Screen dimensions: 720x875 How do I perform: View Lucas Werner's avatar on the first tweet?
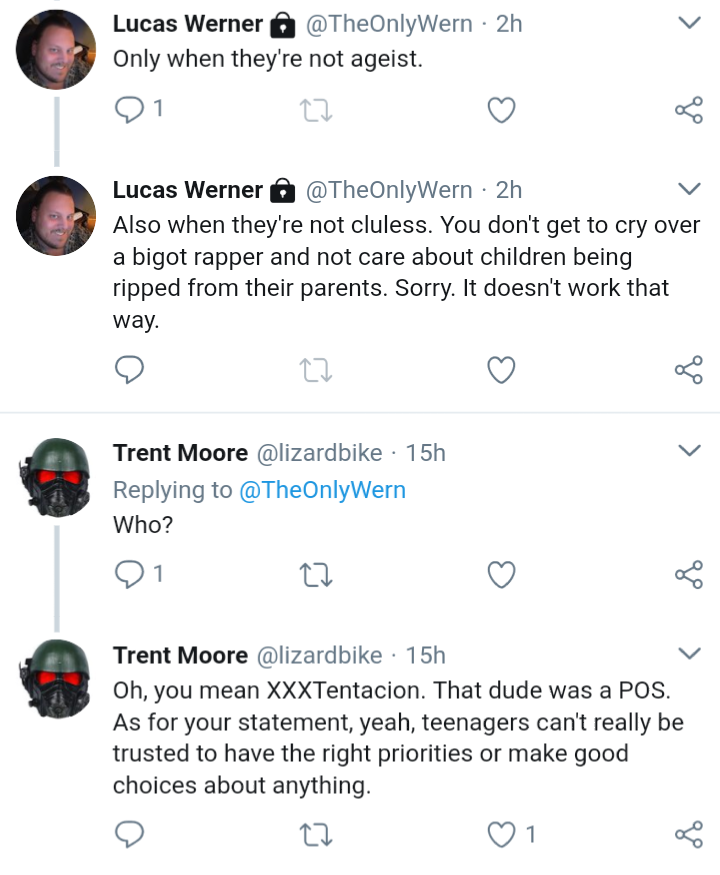click(x=56, y=50)
